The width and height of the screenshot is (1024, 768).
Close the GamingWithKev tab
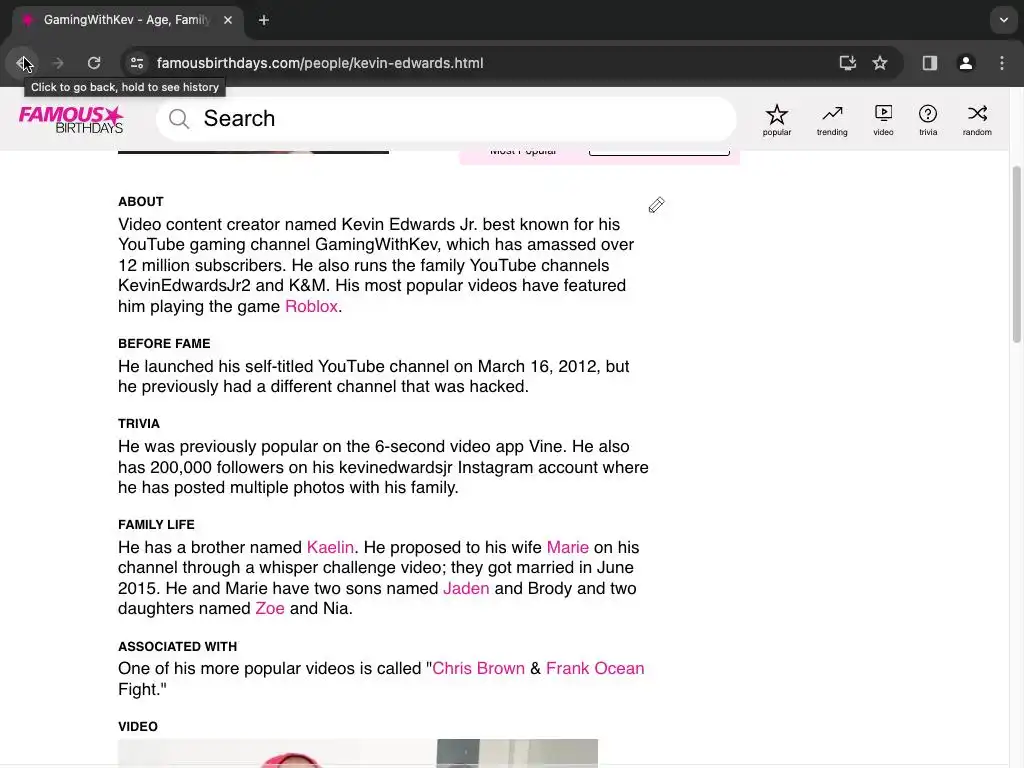(x=228, y=20)
